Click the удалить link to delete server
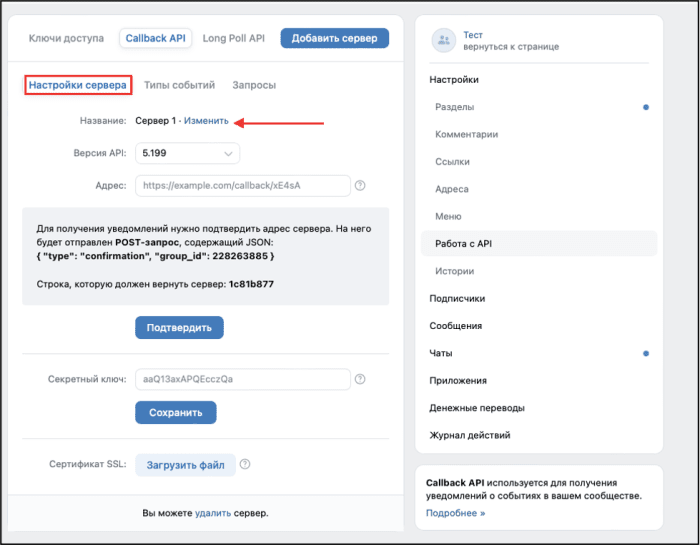The height and width of the screenshot is (545, 700). pyautogui.click(x=213, y=513)
